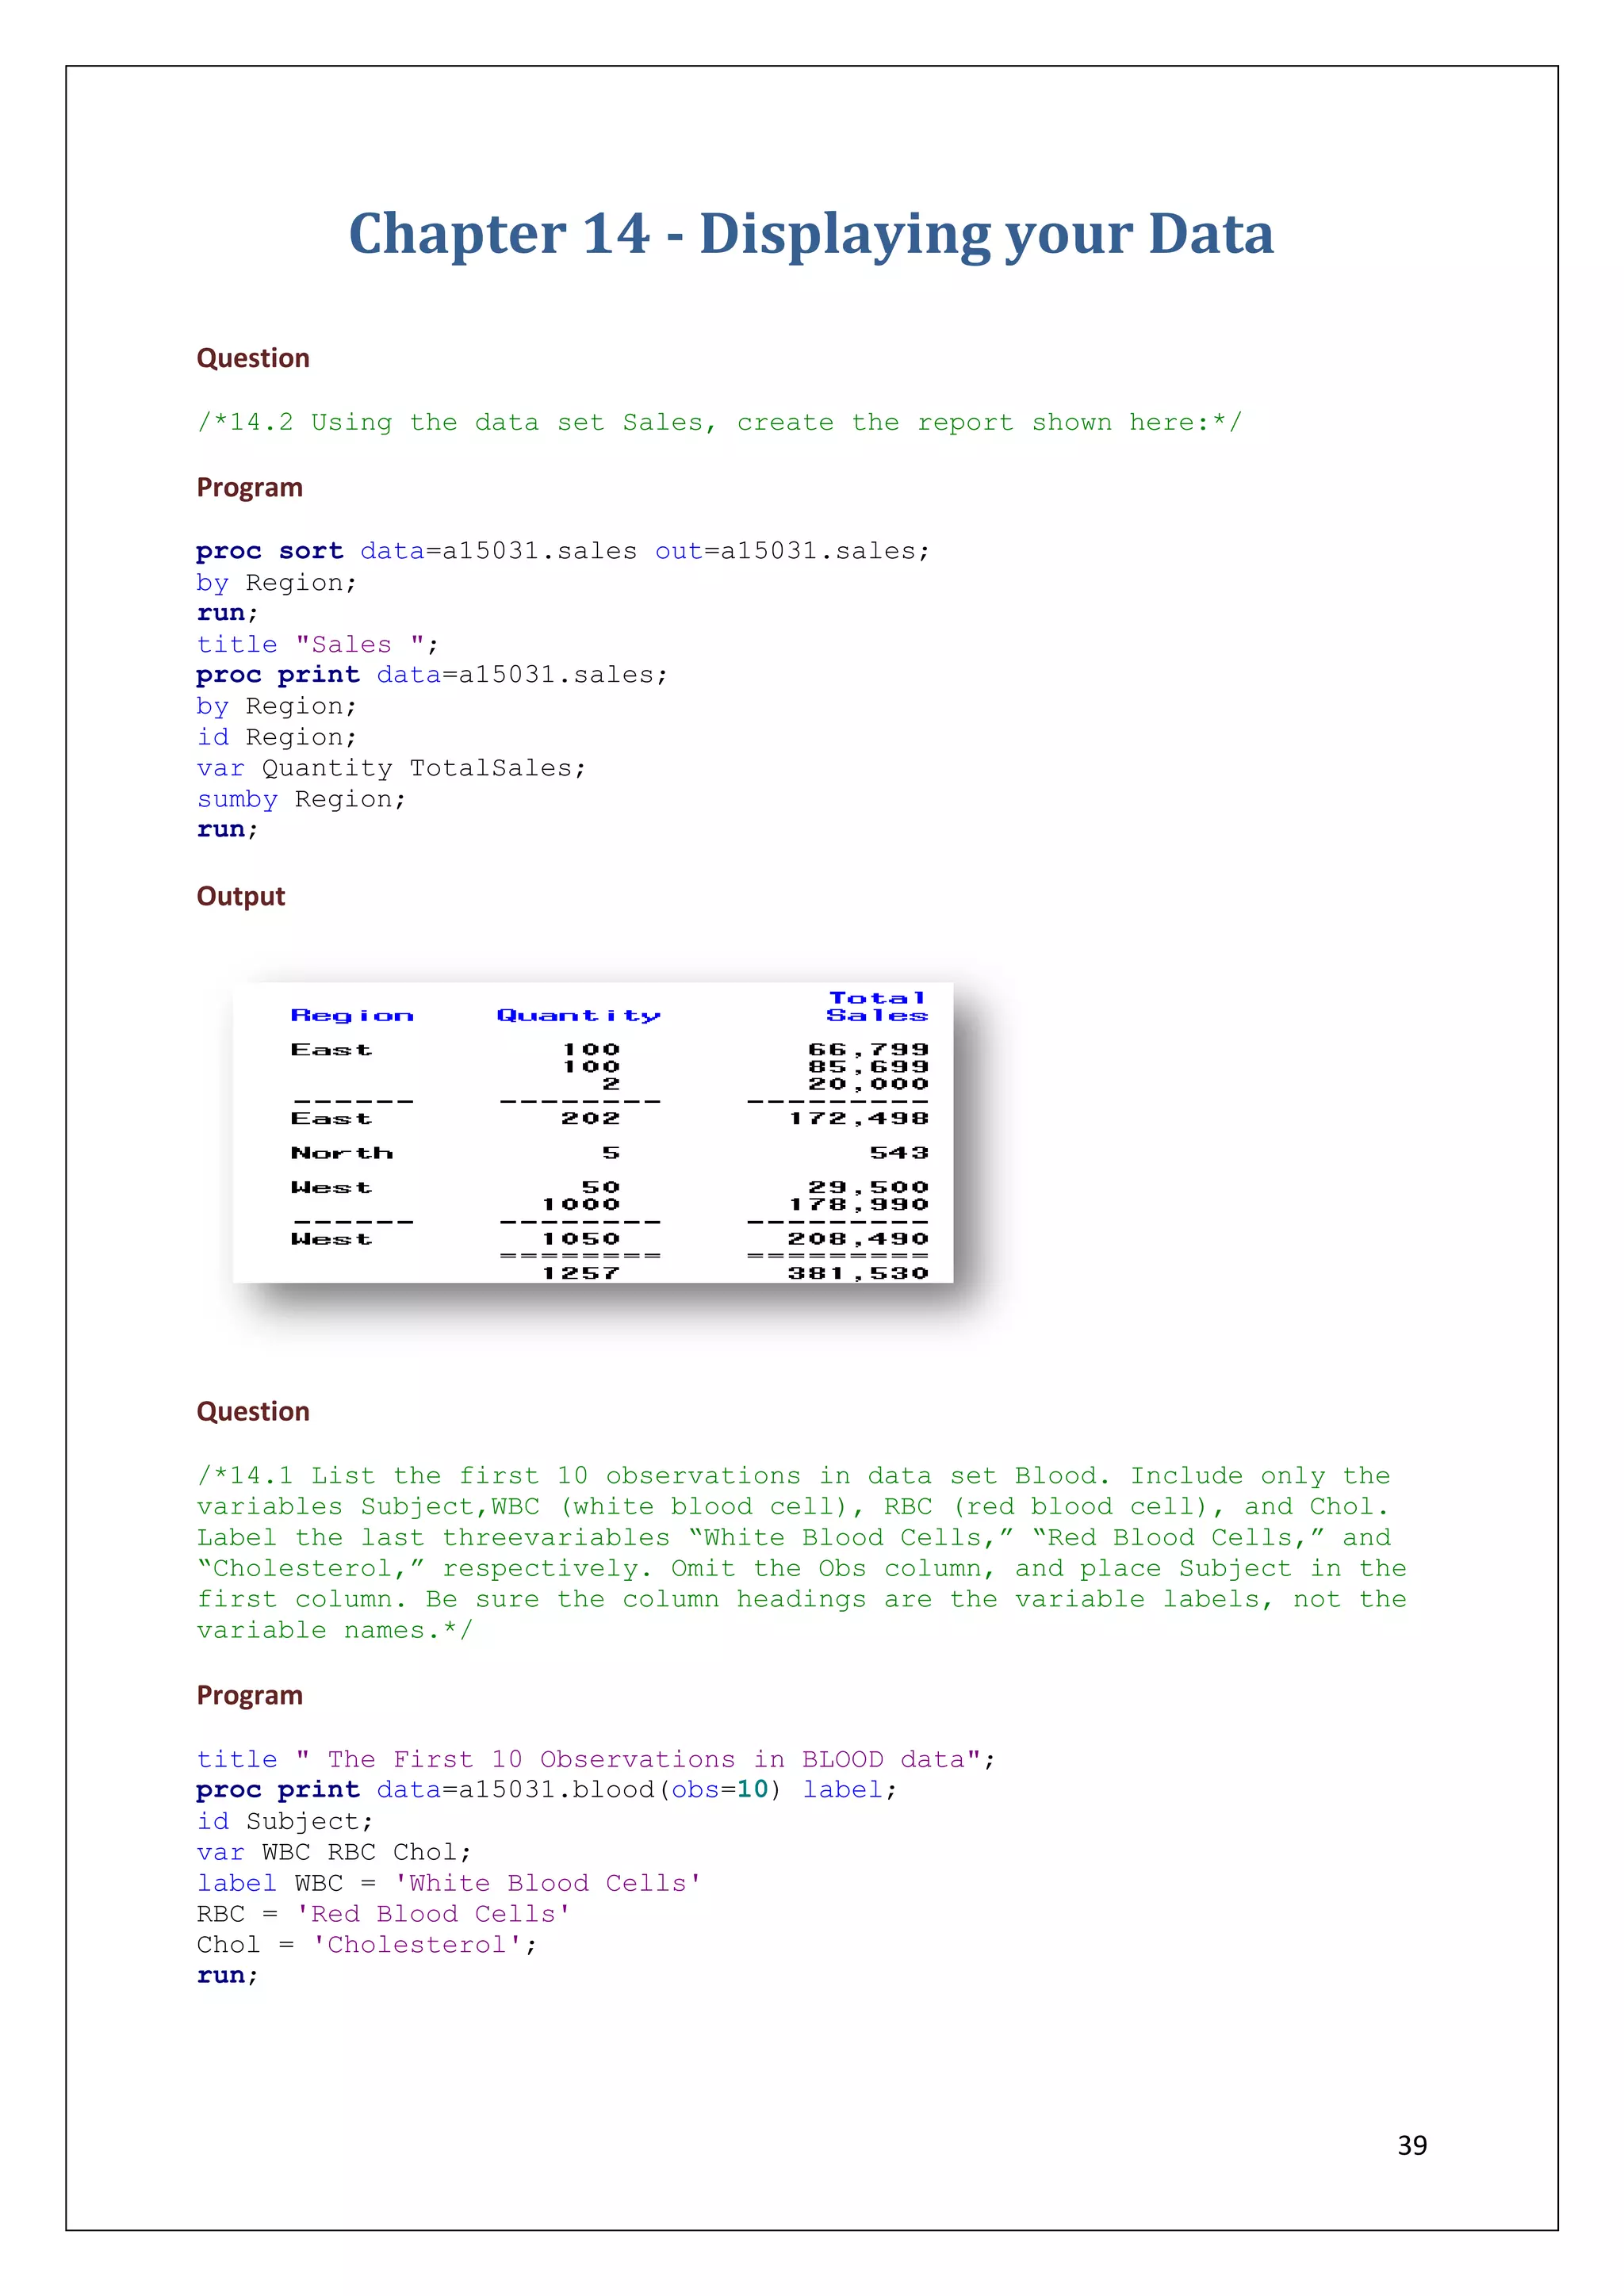The image size is (1624, 2296).
Task: Click the line 'var Quantity TotalSales;'
Action: click(391, 768)
